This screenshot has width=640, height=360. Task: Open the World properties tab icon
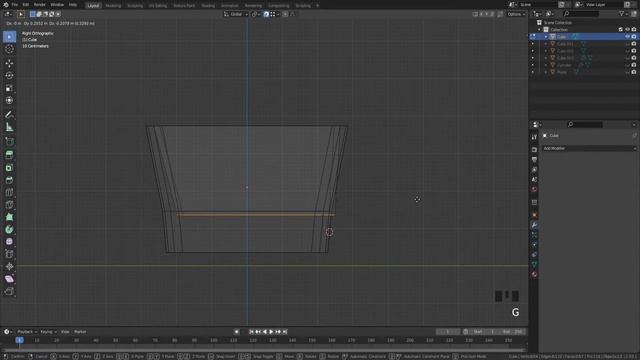(x=534, y=189)
